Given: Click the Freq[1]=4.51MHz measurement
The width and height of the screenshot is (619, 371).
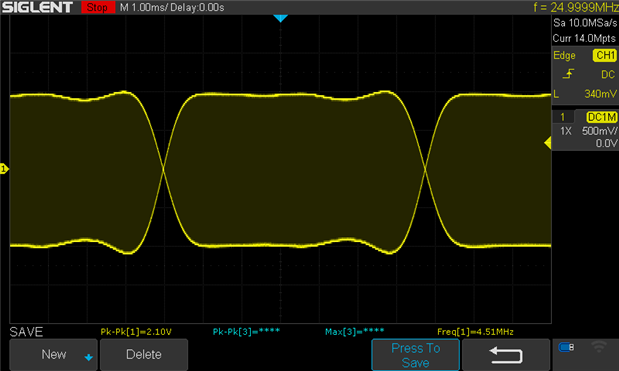Looking at the screenshot, I should [475, 332].
